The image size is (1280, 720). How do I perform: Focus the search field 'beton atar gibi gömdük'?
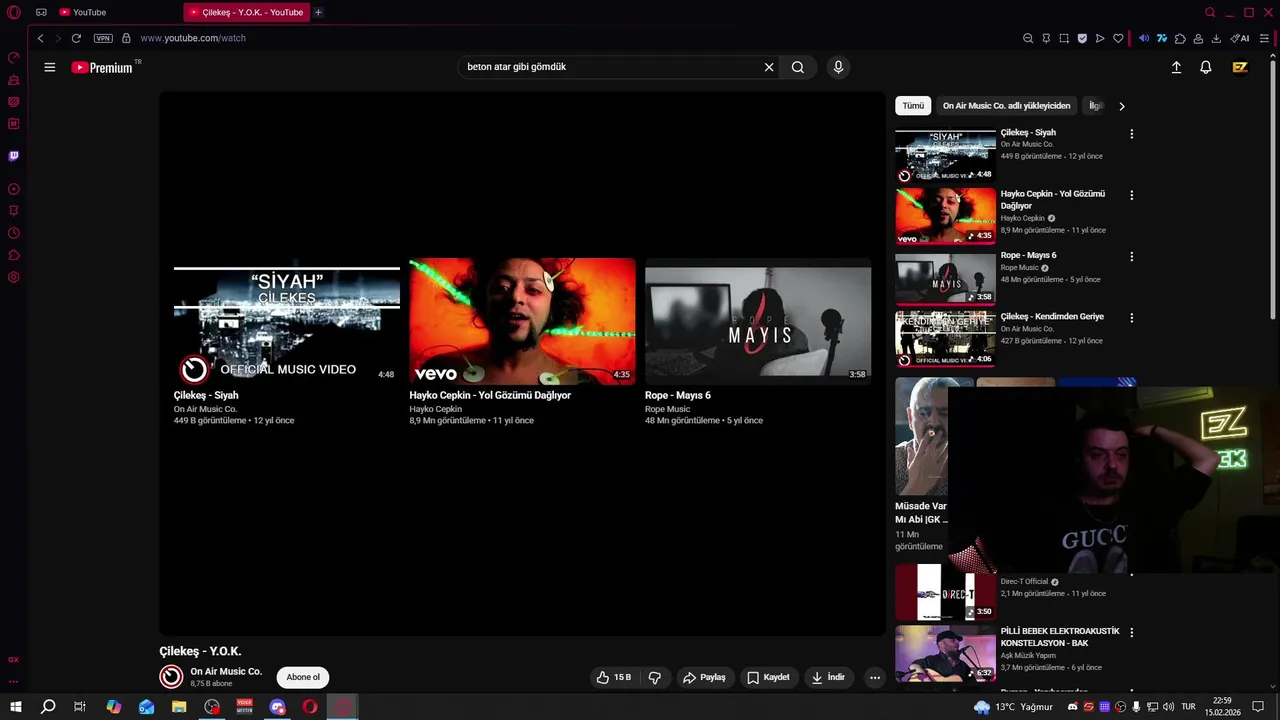[x=610, y=67]
